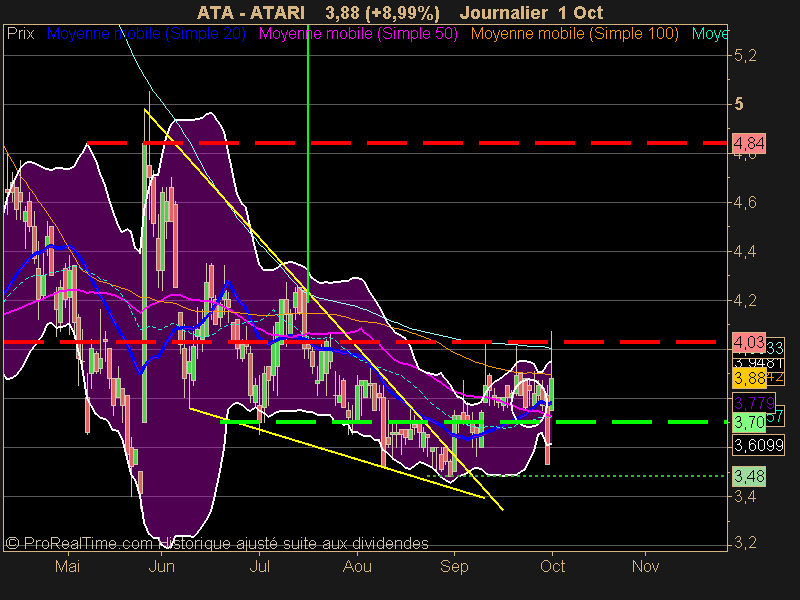The image size is (800, 600).
Task: Click the "Jul" month label
Action: click(259, 566)
